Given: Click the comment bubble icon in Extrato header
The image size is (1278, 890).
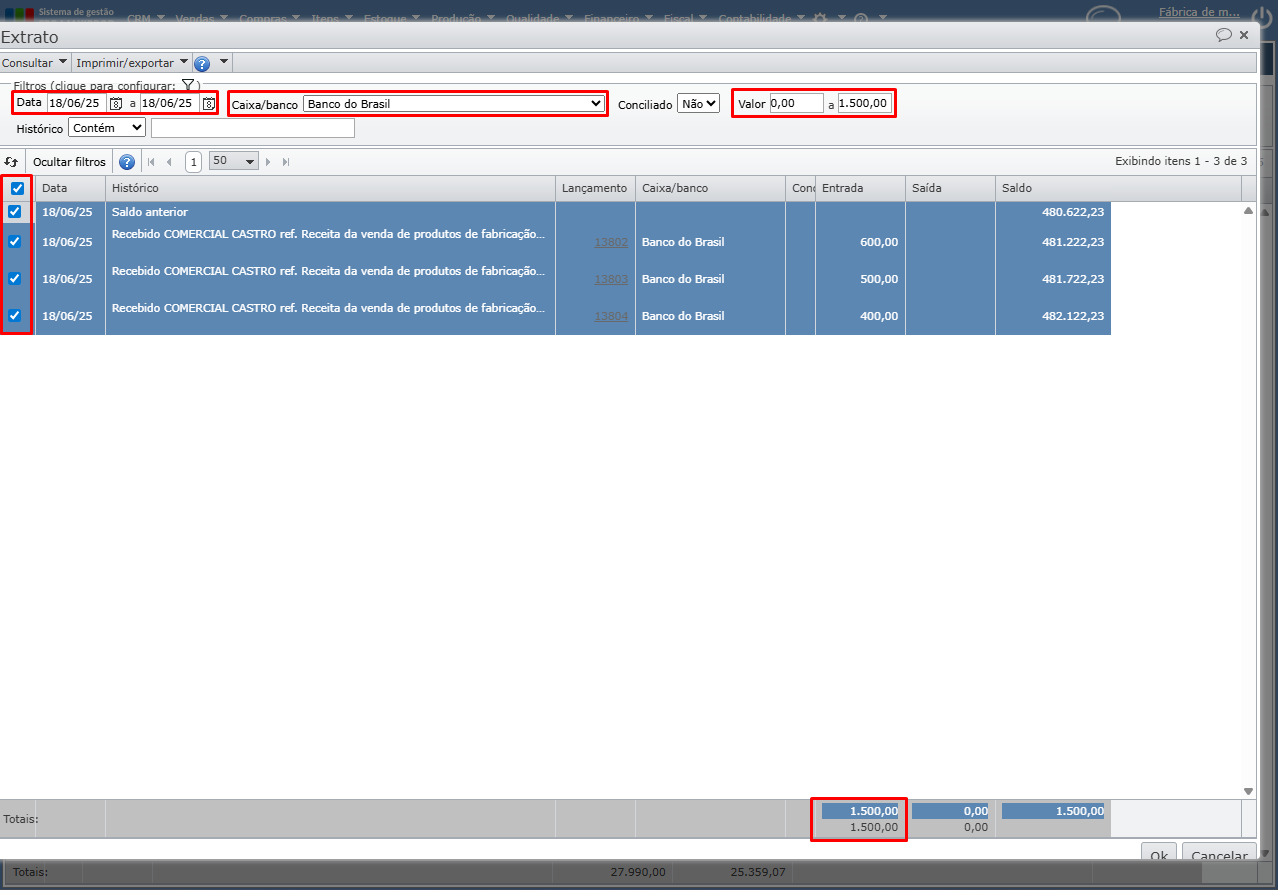Looking at the screenshot, I should point(1223,35).
